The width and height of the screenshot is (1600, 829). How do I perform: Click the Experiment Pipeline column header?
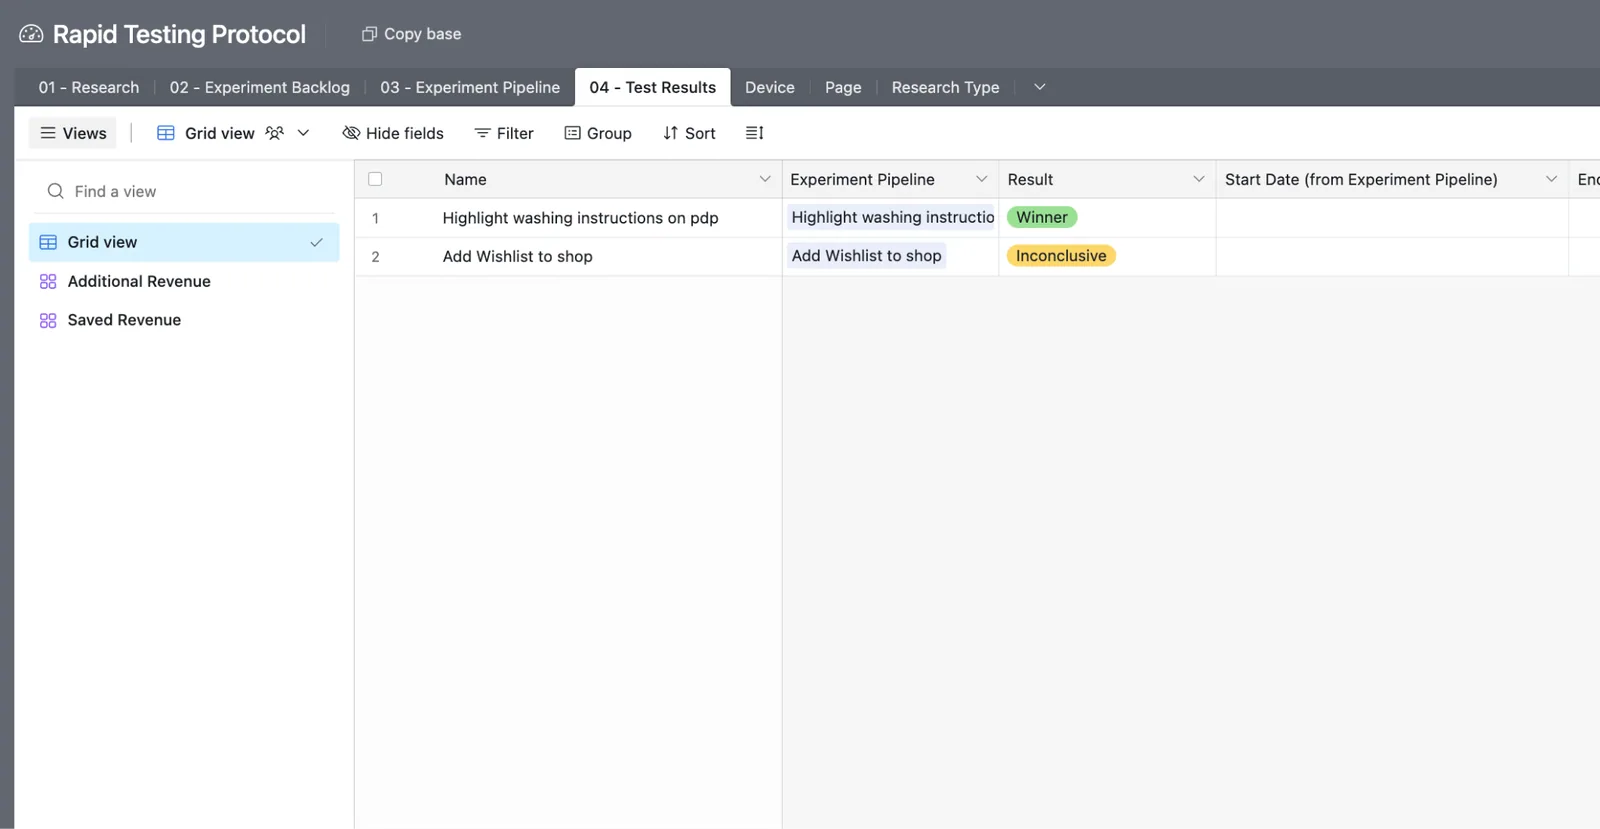click(890, 179)
